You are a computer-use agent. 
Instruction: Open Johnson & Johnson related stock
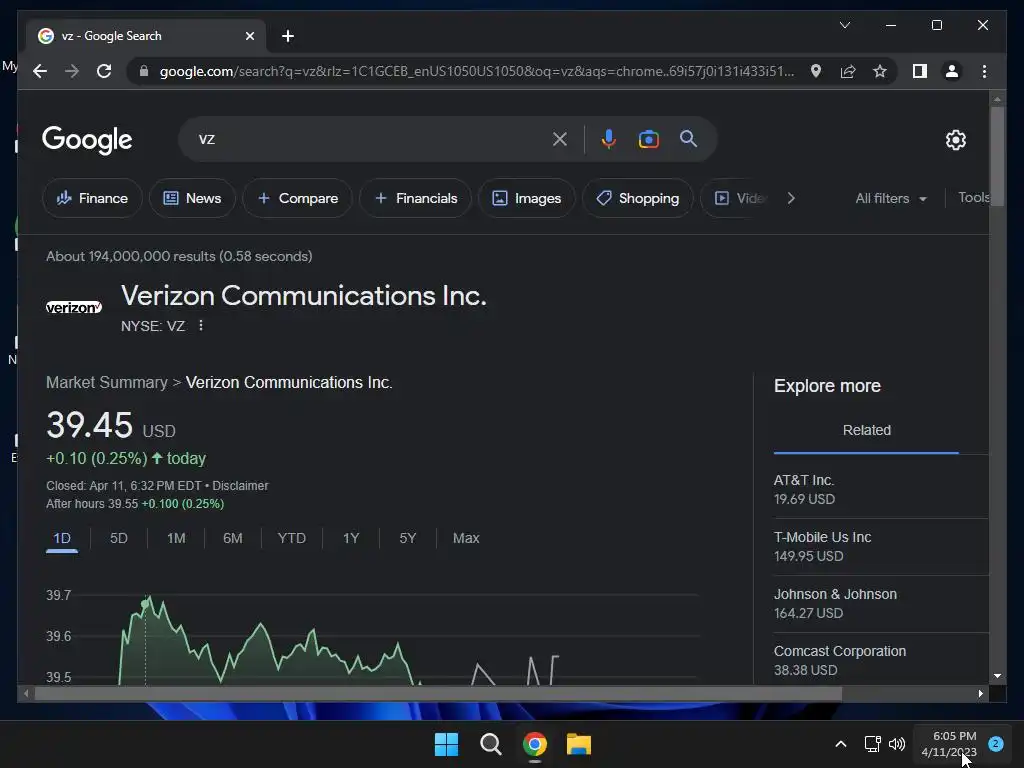pos(880,603)
